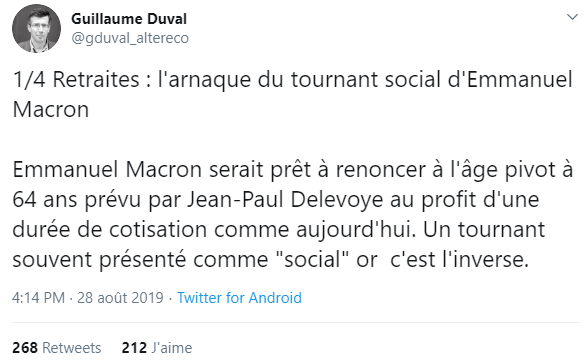Click headline 'l'arnaque du tournant social'
The width and height of the screenshot is (584, 361).
pos(299,80)
